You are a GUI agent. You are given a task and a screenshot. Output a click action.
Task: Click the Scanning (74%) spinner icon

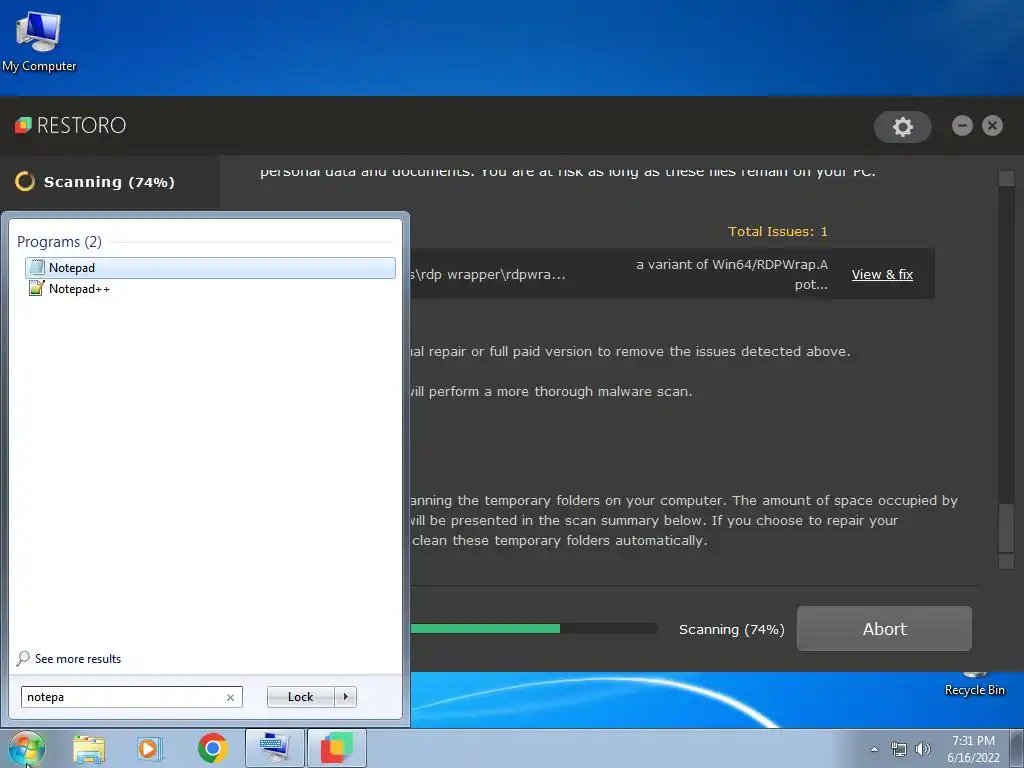[x=25, y=181]
